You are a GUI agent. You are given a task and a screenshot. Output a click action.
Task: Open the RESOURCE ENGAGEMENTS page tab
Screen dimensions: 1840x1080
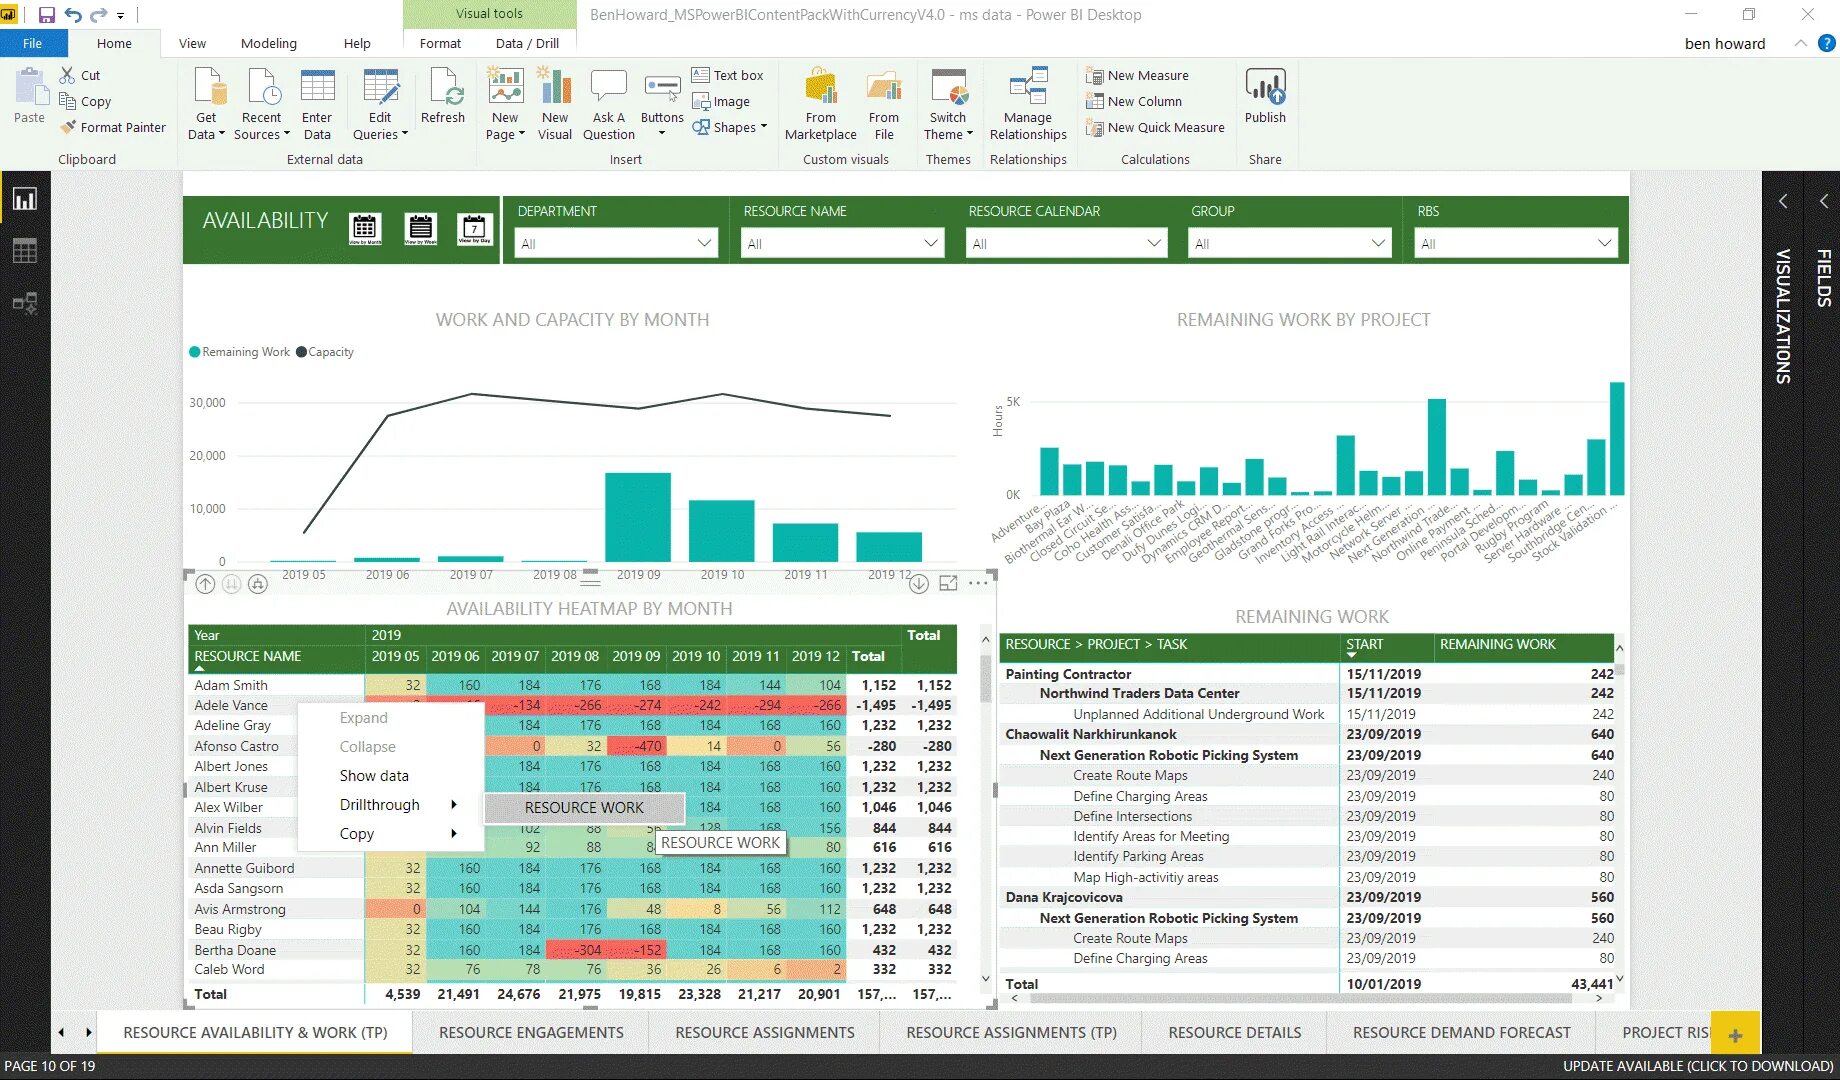(531, 1033)
